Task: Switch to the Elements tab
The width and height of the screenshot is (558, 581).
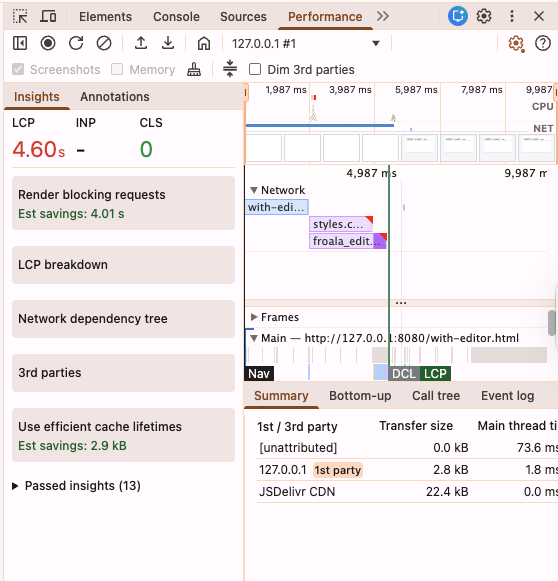Action: click(x=105, y=17)
